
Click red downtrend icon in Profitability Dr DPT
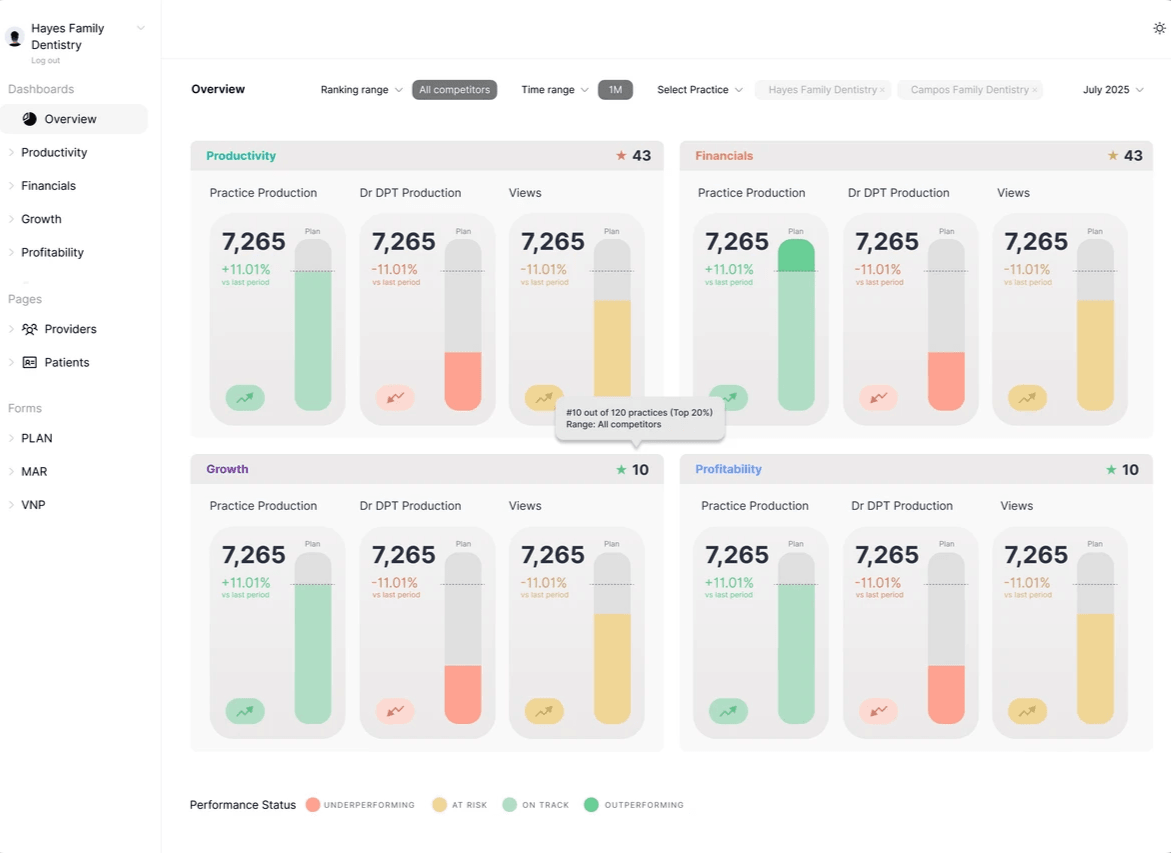[x=878, y=711]
